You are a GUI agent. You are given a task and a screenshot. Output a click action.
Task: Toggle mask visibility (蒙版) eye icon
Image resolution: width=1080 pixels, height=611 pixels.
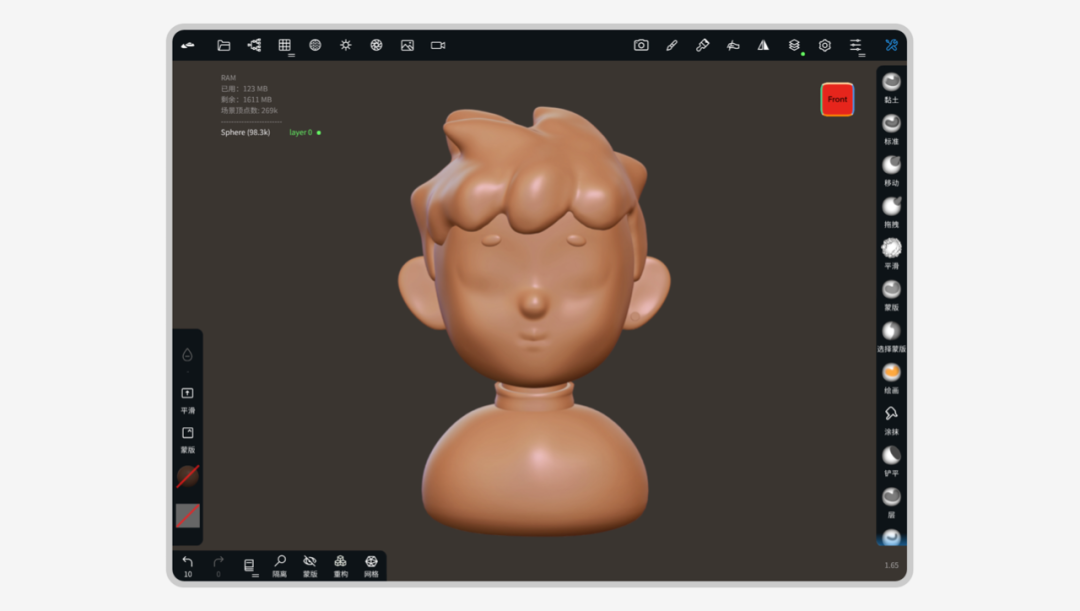(310, 562)
